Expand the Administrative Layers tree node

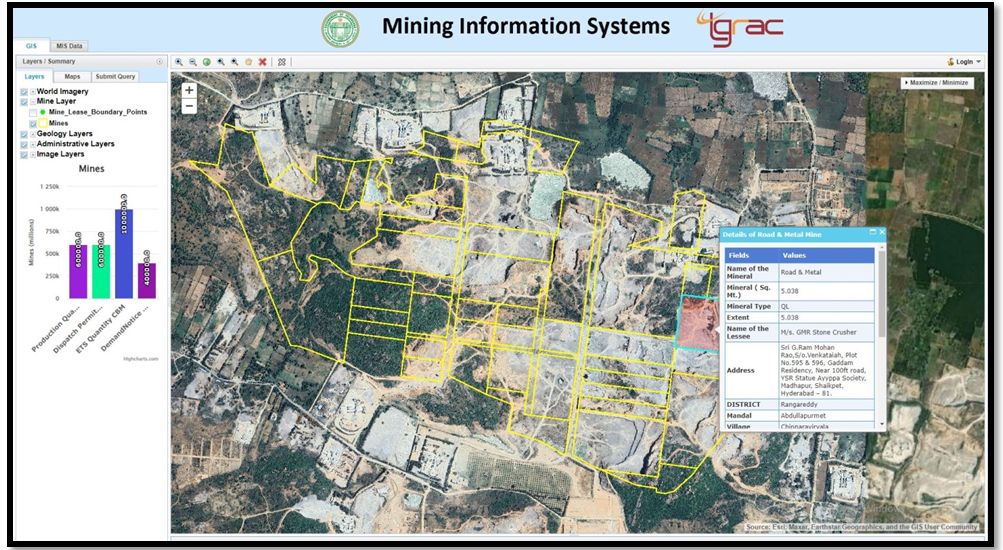pos(33,144)
